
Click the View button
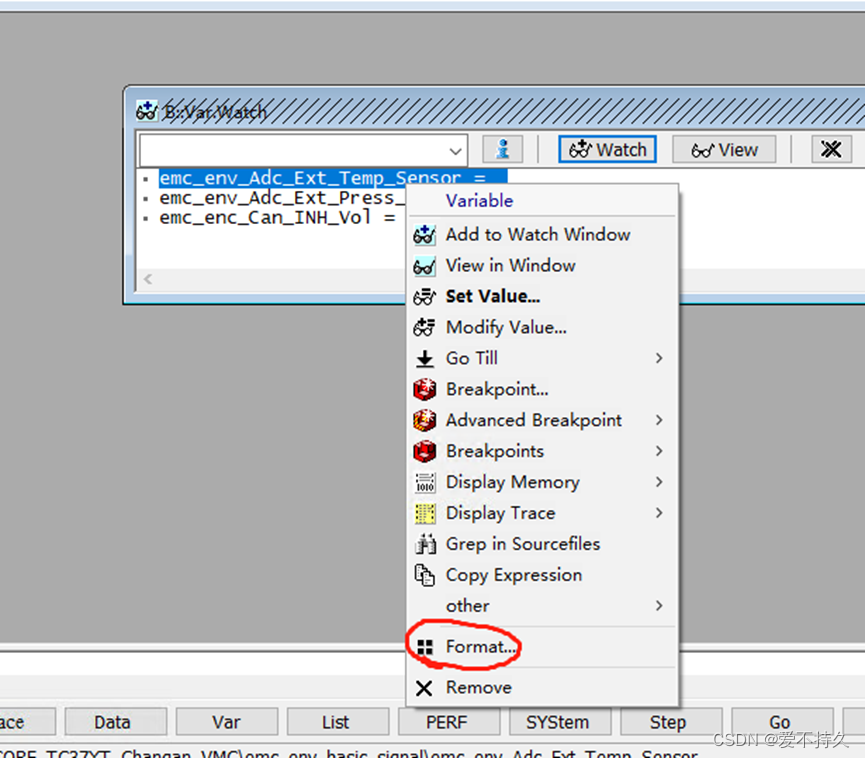tap(724, 150)
